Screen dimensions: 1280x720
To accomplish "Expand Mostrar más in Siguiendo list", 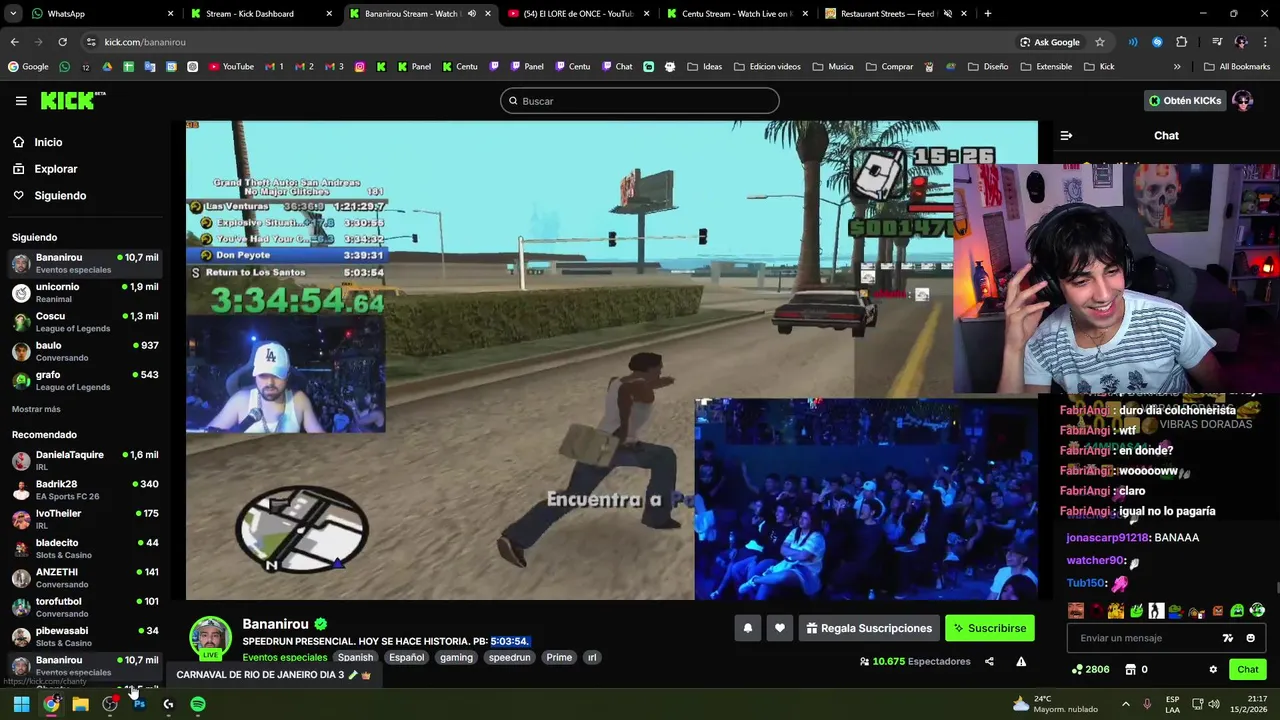I will coord(36,409).
